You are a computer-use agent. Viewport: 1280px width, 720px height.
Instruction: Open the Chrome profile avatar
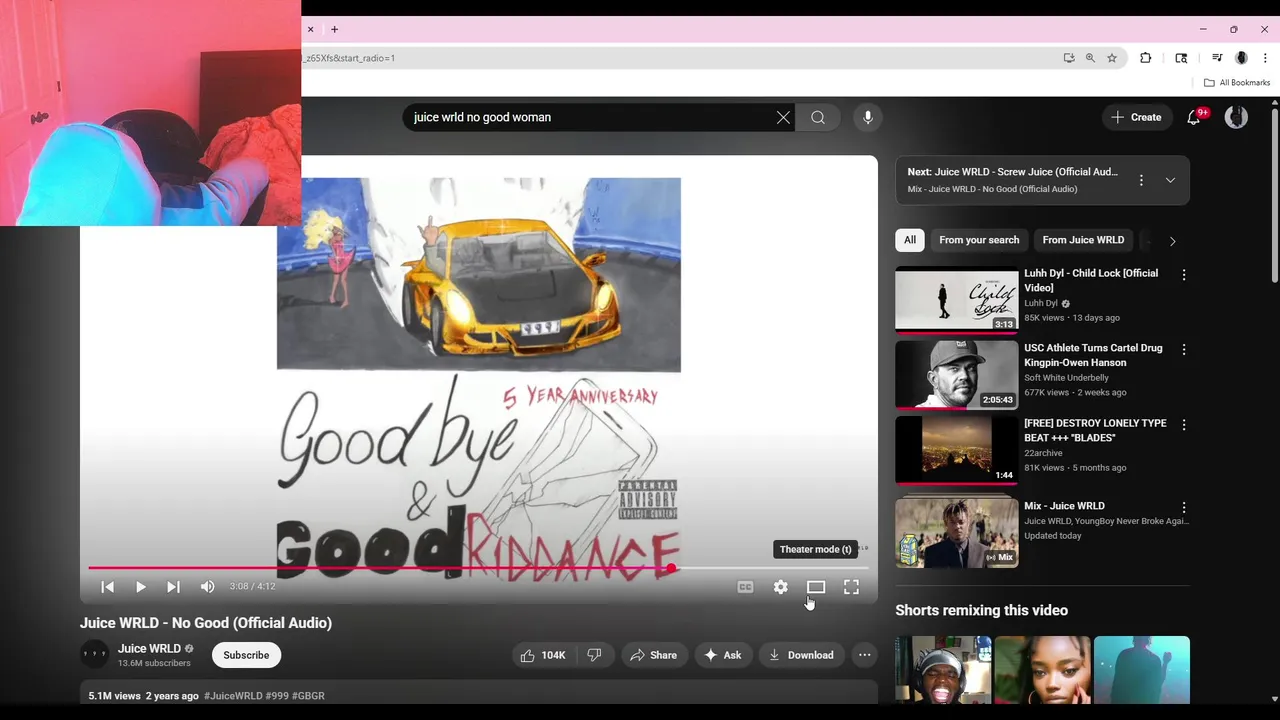[1241, 58]
